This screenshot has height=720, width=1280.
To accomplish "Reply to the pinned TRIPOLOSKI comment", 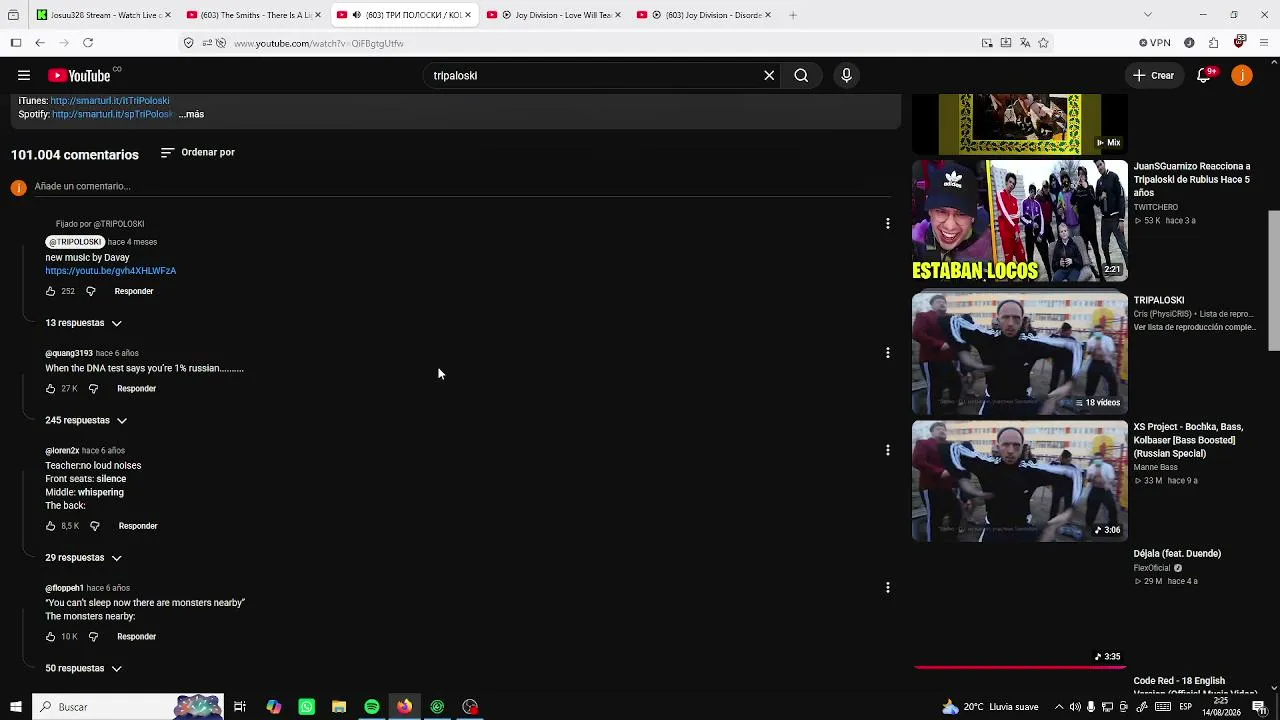I will (134, 291).
